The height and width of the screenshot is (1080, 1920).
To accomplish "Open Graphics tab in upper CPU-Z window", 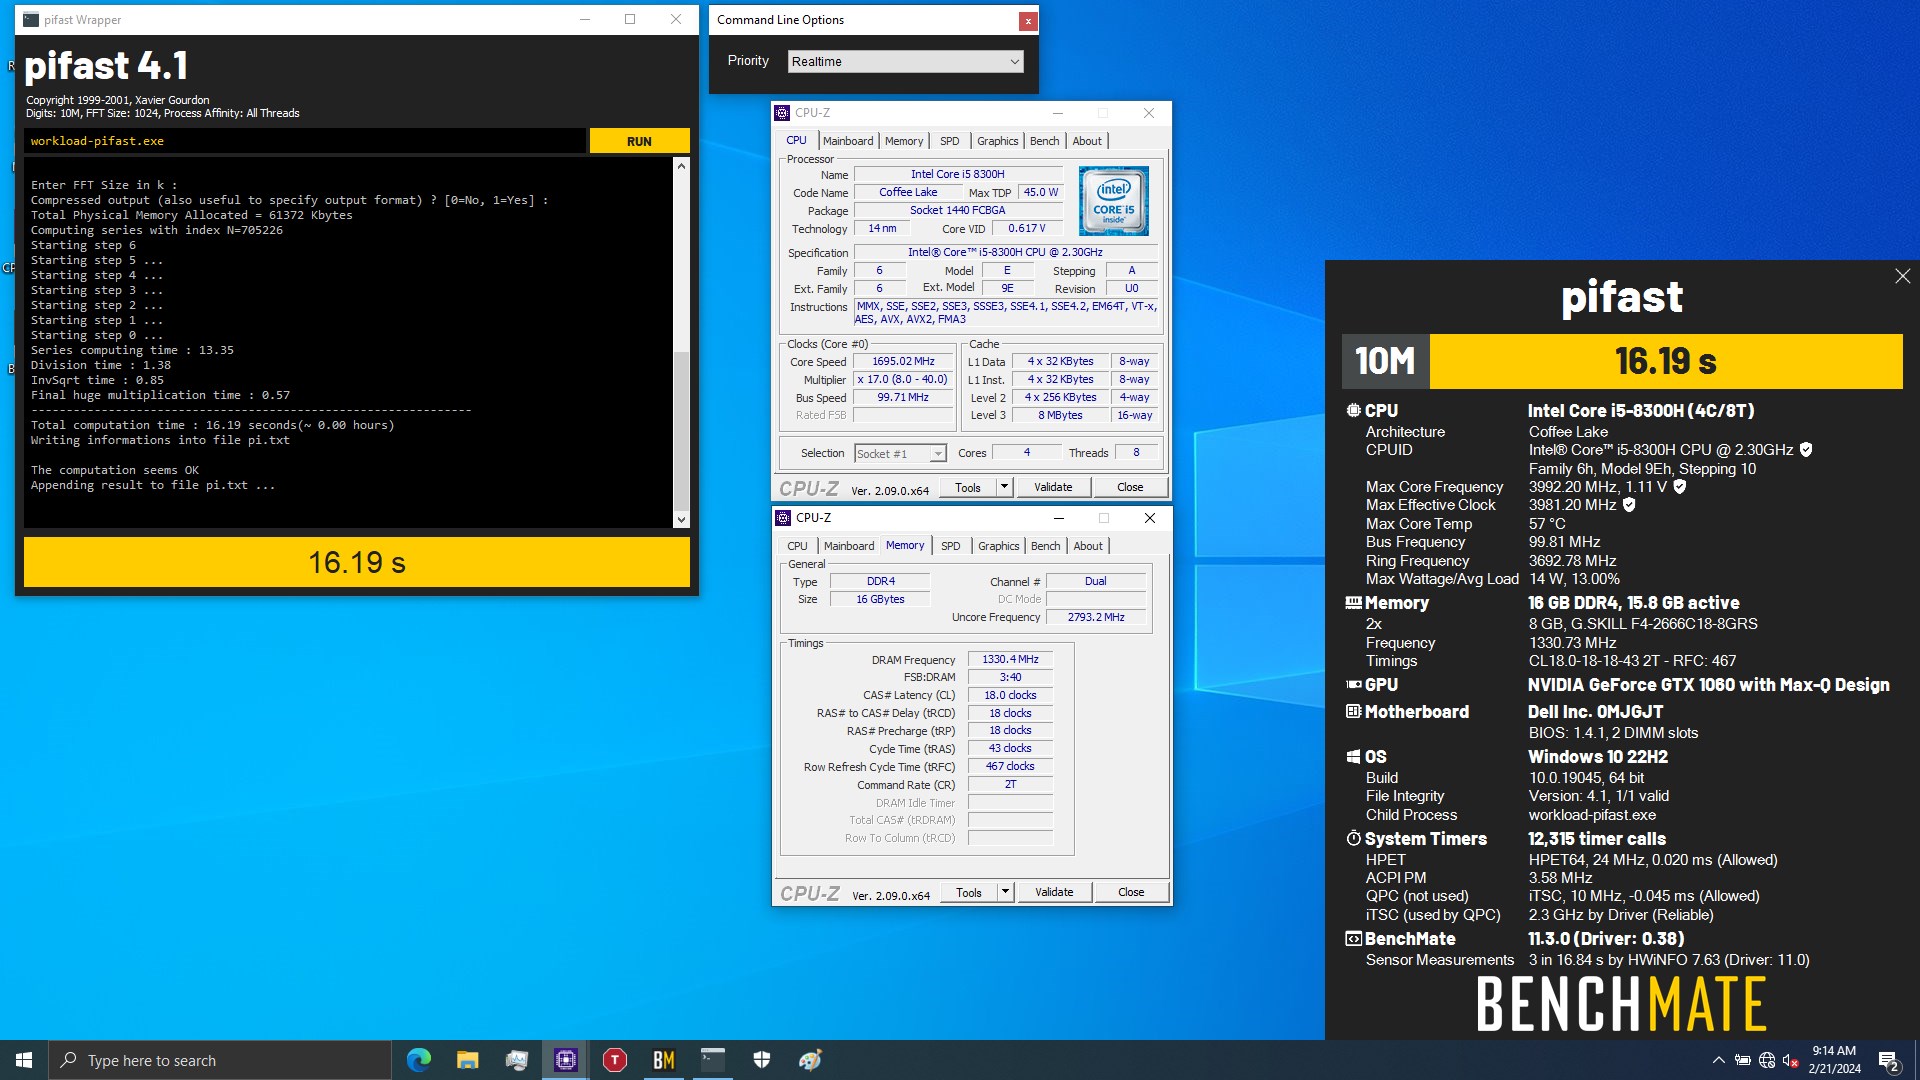I will [997, 141].
